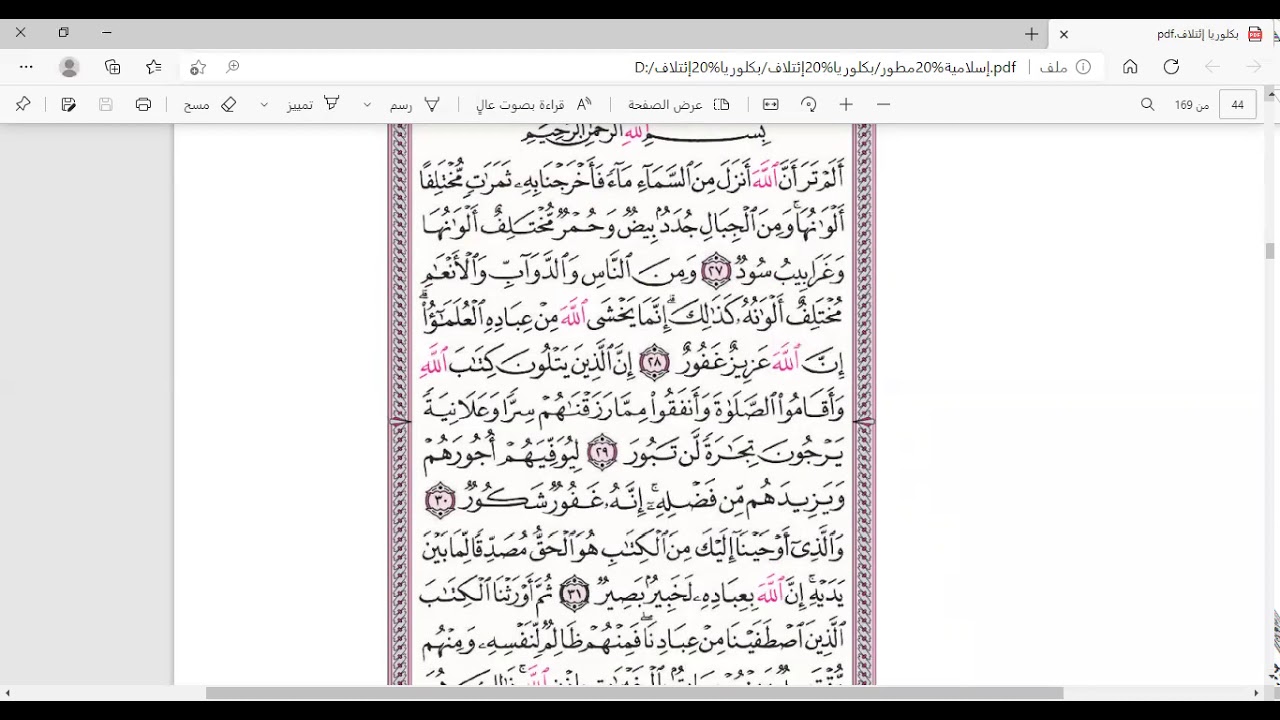The image size is (1280, 720).
Task: Click the address bar URL text
Action: tap(825, 67)
